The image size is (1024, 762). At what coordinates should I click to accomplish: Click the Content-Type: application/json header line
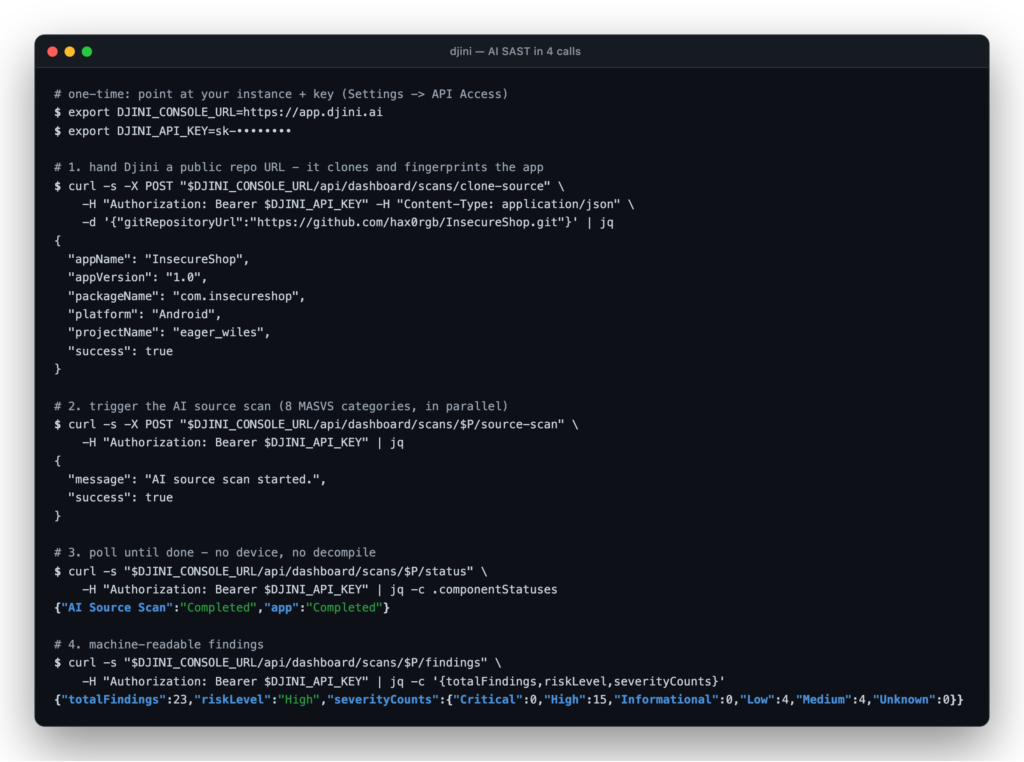[x=358, y=204]
